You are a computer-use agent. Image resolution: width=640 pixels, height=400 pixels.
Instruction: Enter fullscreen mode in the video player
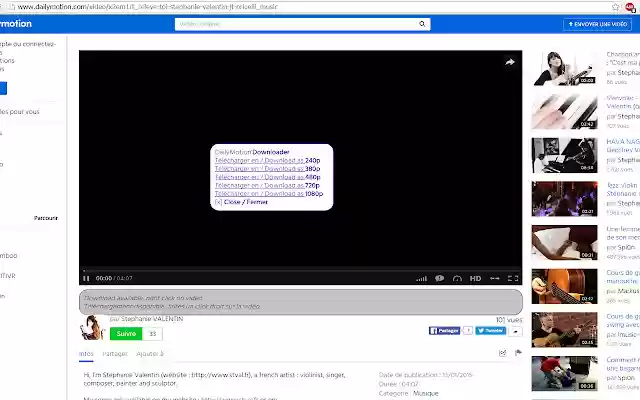[x=513, y=278]
